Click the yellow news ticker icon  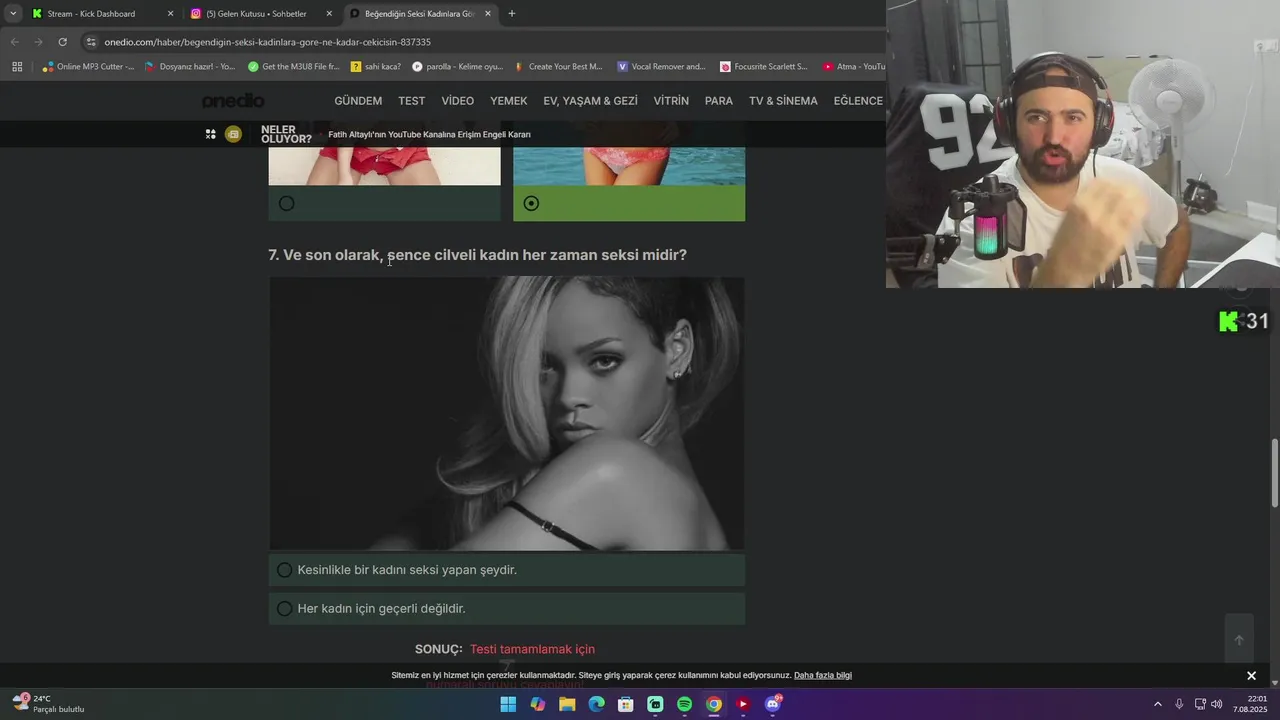[x=233, y=134]
